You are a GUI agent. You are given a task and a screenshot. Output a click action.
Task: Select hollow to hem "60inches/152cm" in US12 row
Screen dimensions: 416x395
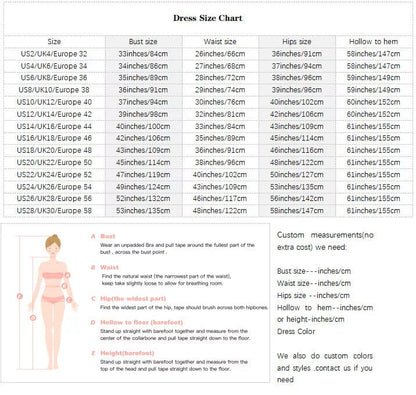pyautogui.click(x=373, y=114)
